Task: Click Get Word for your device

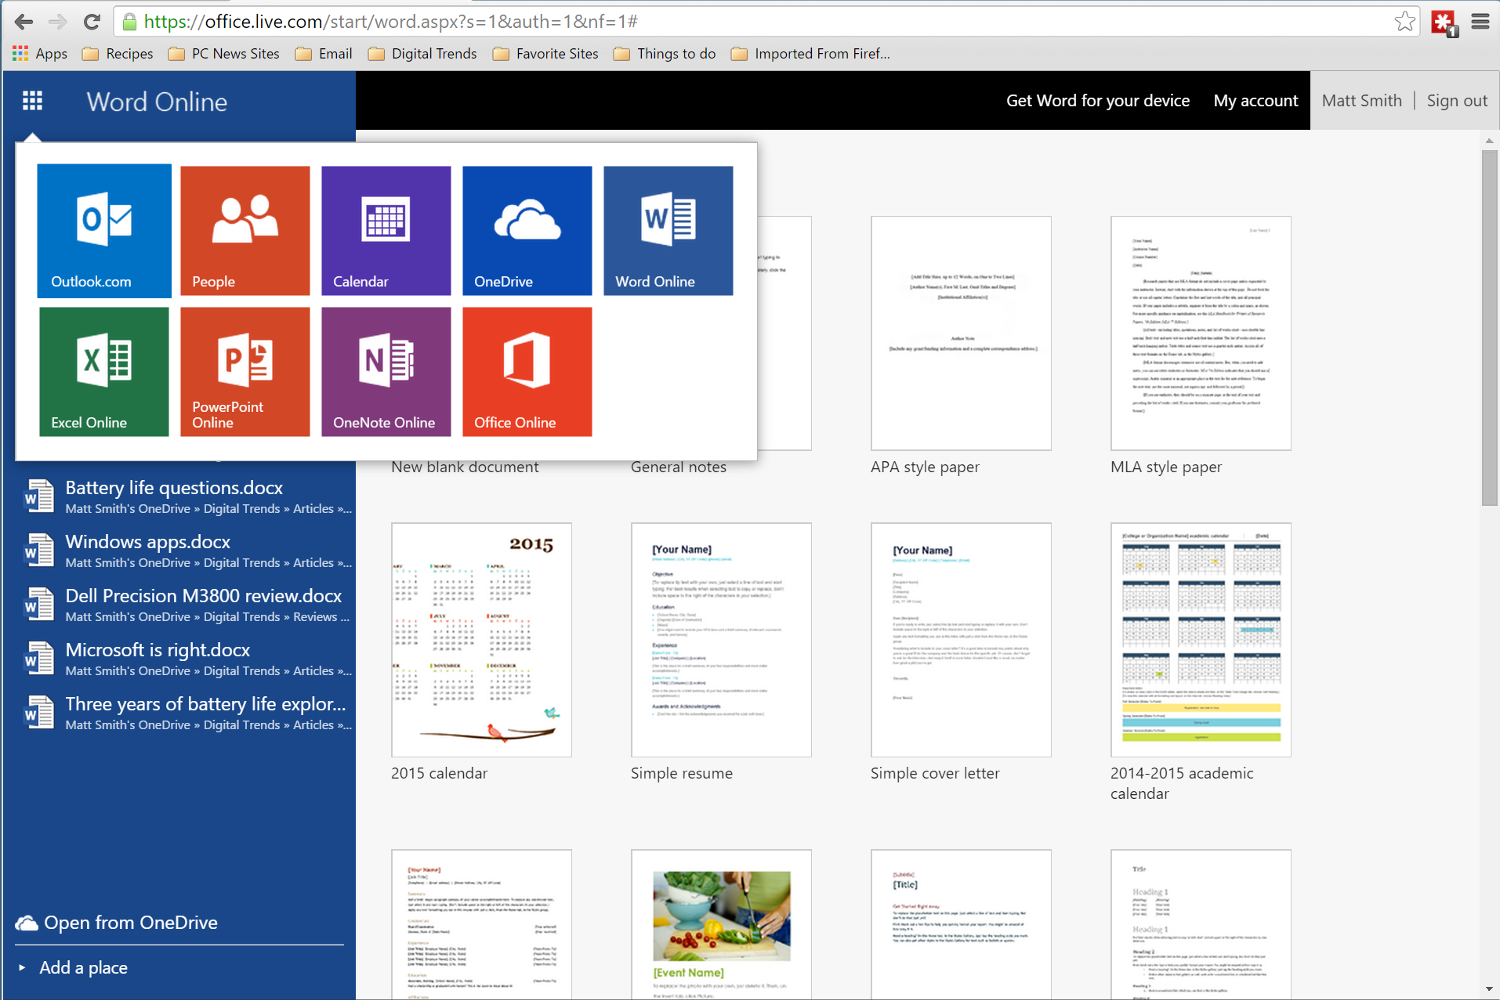Action: coord(1098,100)
